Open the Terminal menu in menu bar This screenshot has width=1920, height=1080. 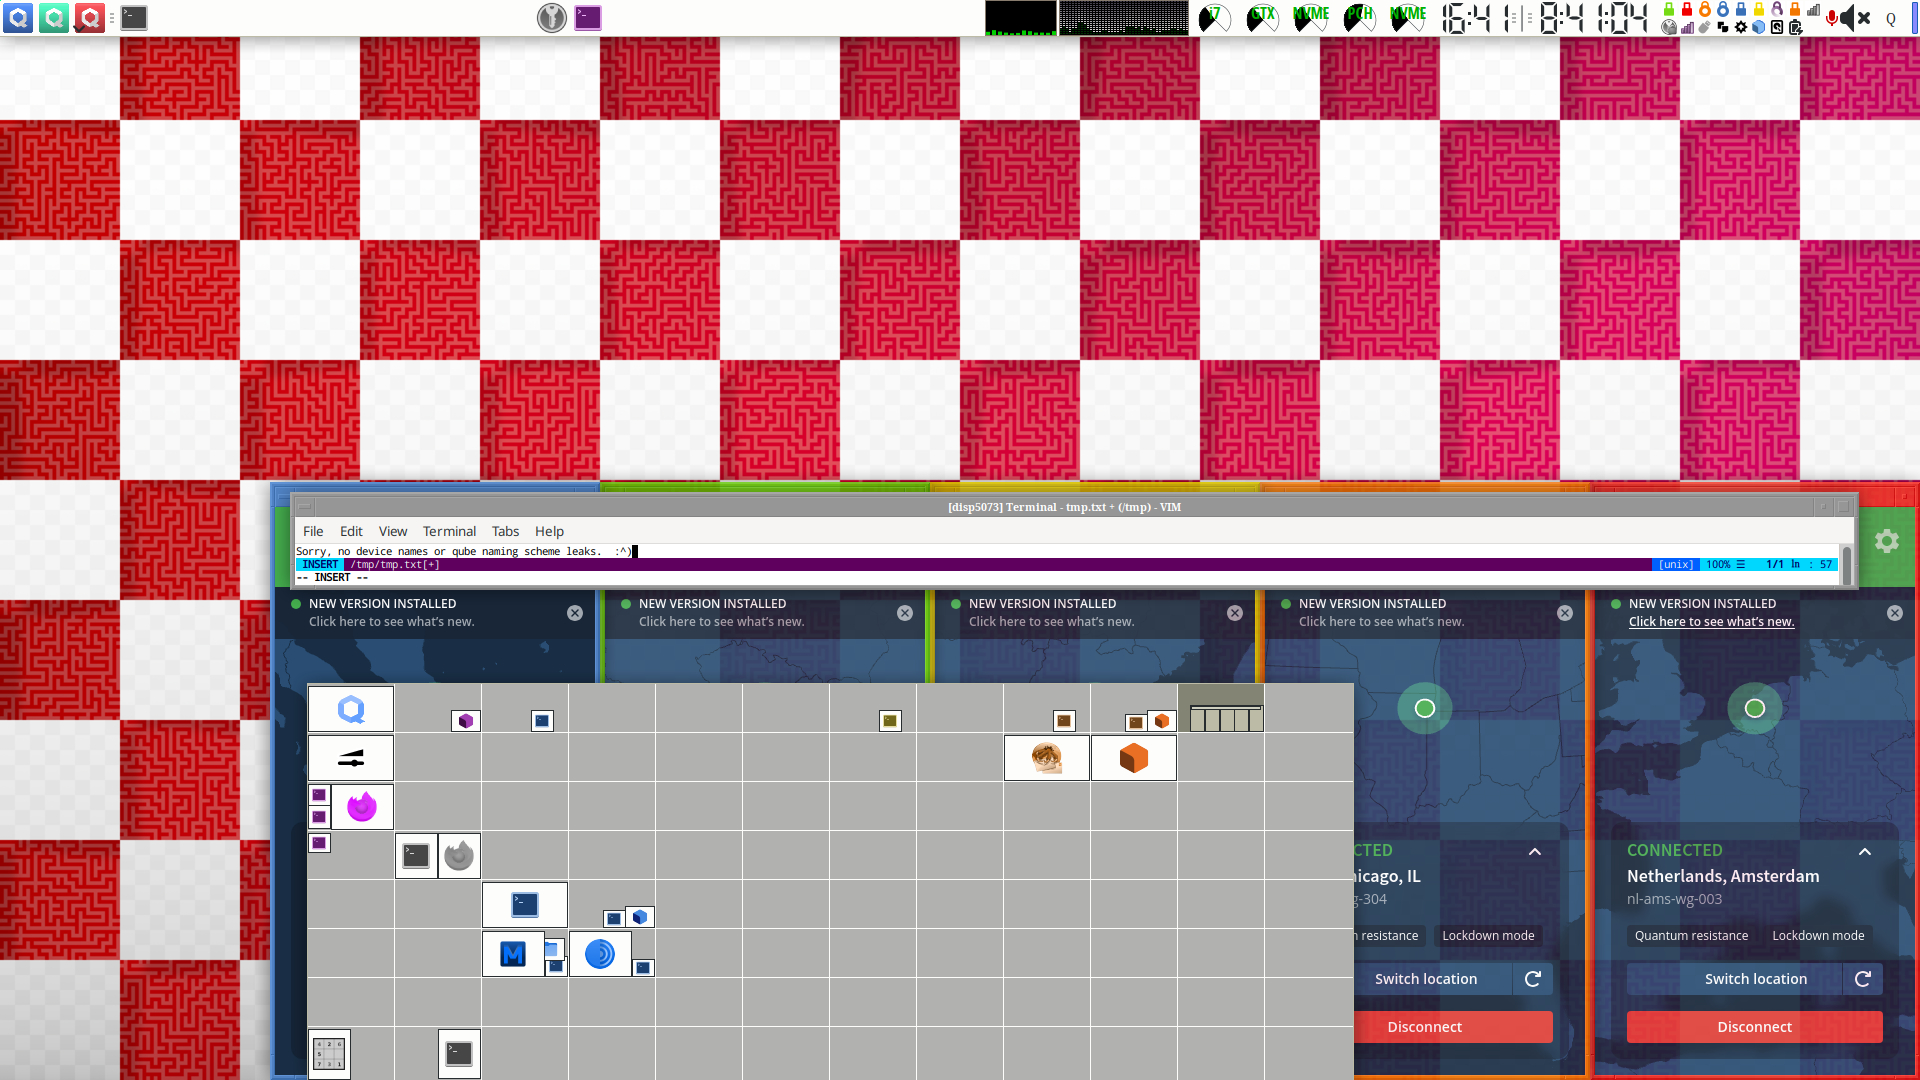pyautogui.click(x=449, y=531)
